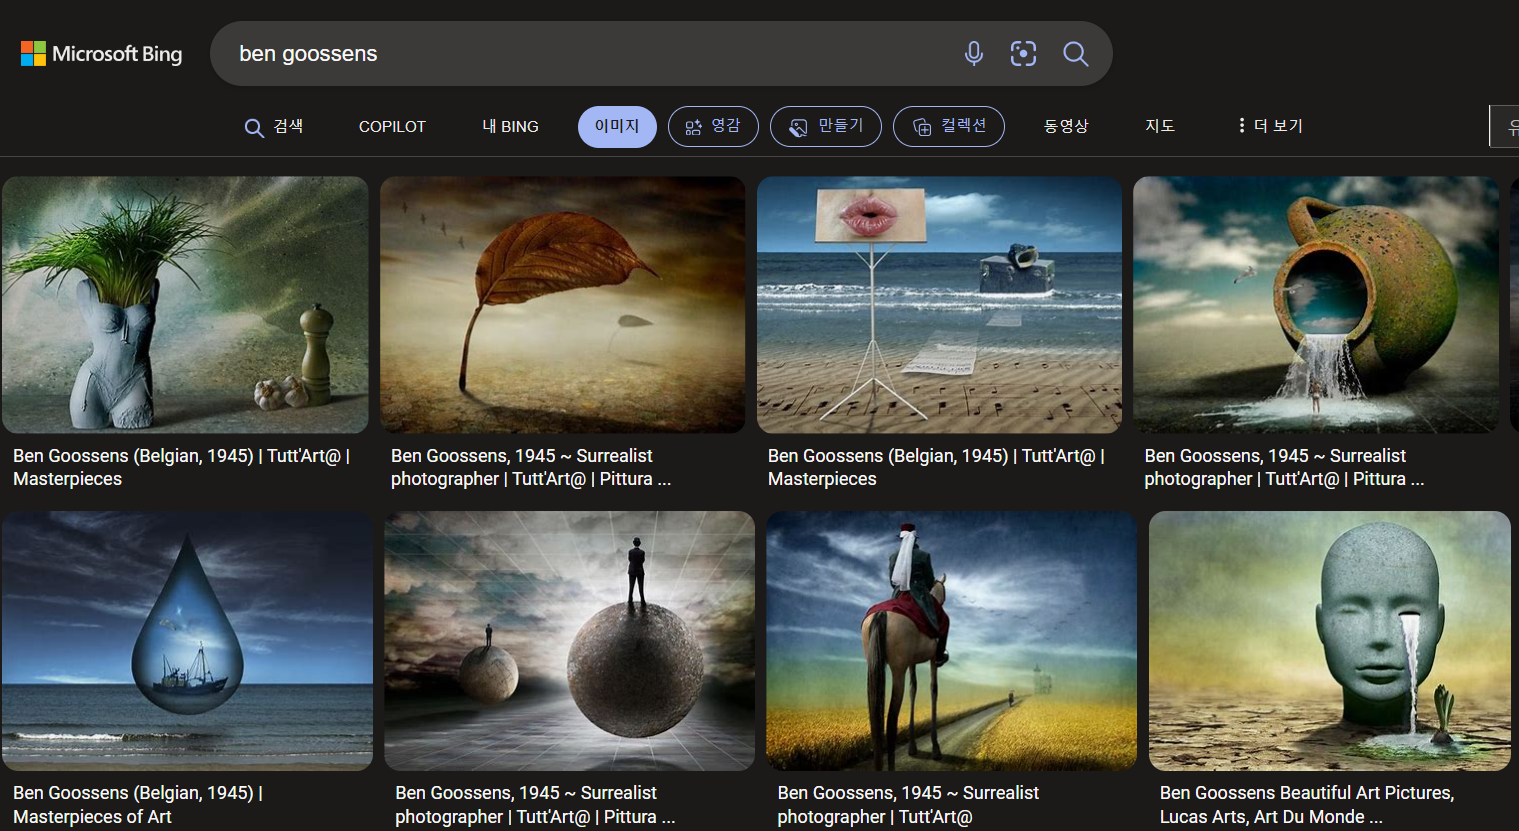The image size is (1519, 831).
Task: Expand the 더 보기 more menu
Action: coord(1270,126)
